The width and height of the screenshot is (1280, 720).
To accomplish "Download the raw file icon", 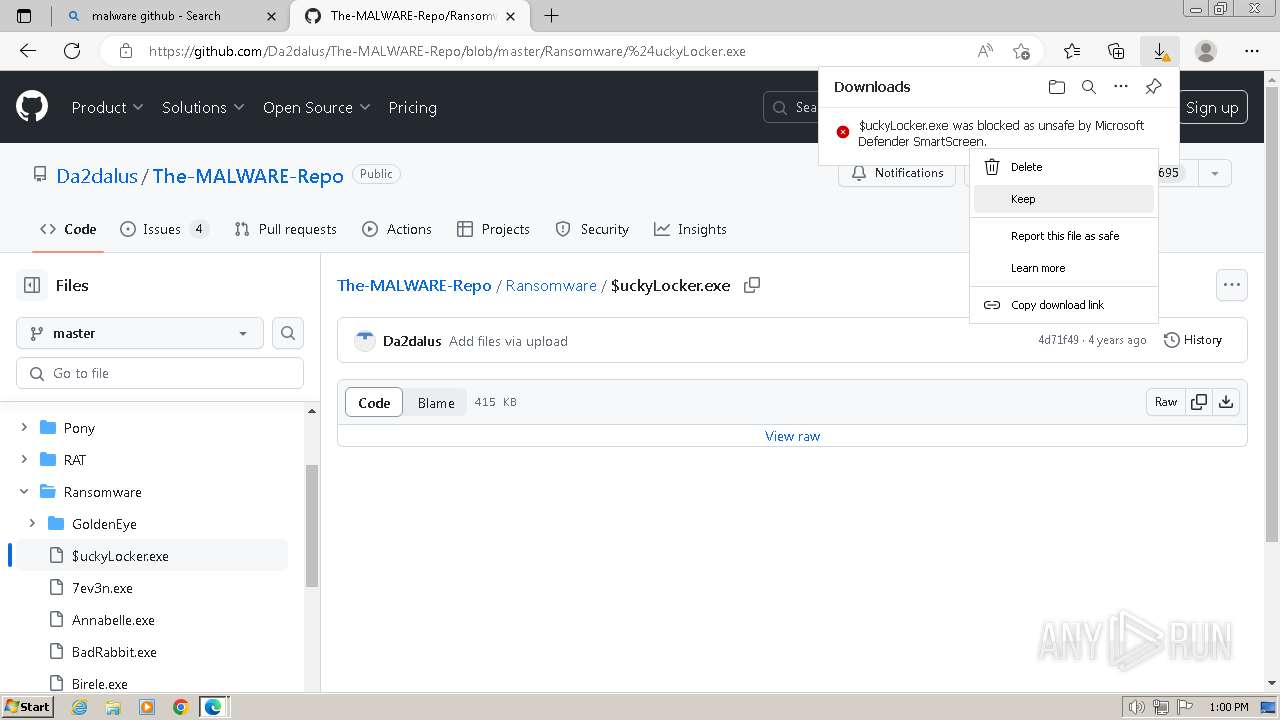I will [x=1226, y=402].
